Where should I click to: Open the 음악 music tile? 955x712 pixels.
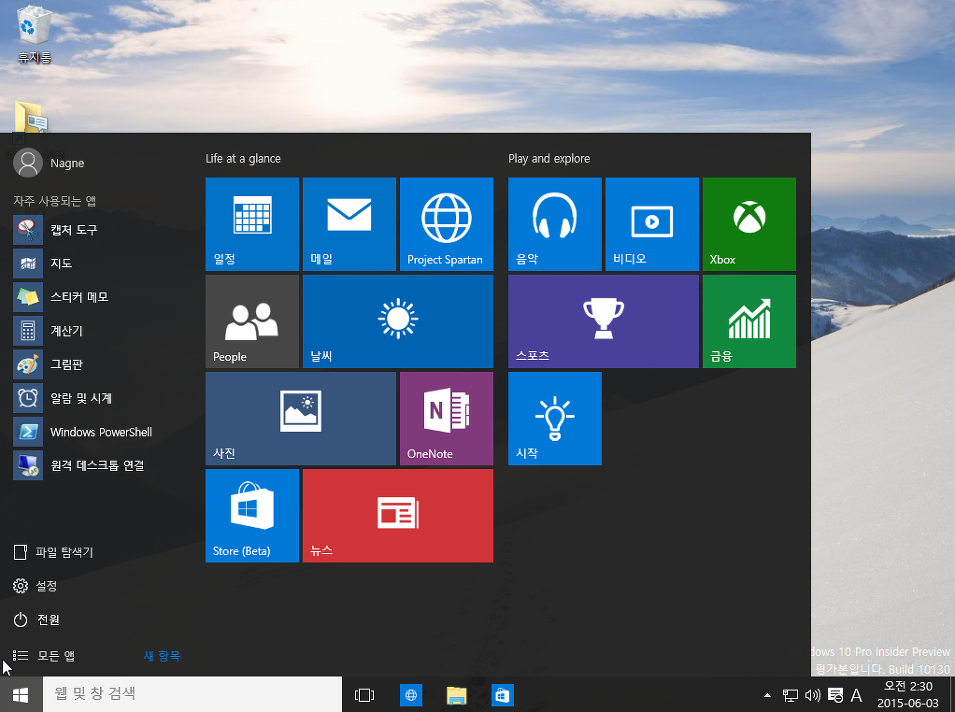pos(555,224)
